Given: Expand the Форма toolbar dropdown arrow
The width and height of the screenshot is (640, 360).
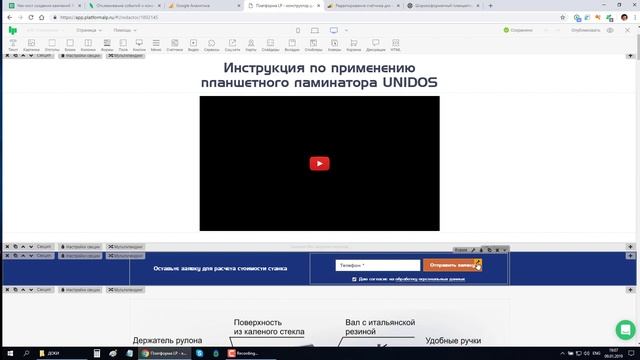Looking at the screenshot, I should click(504, 250).
